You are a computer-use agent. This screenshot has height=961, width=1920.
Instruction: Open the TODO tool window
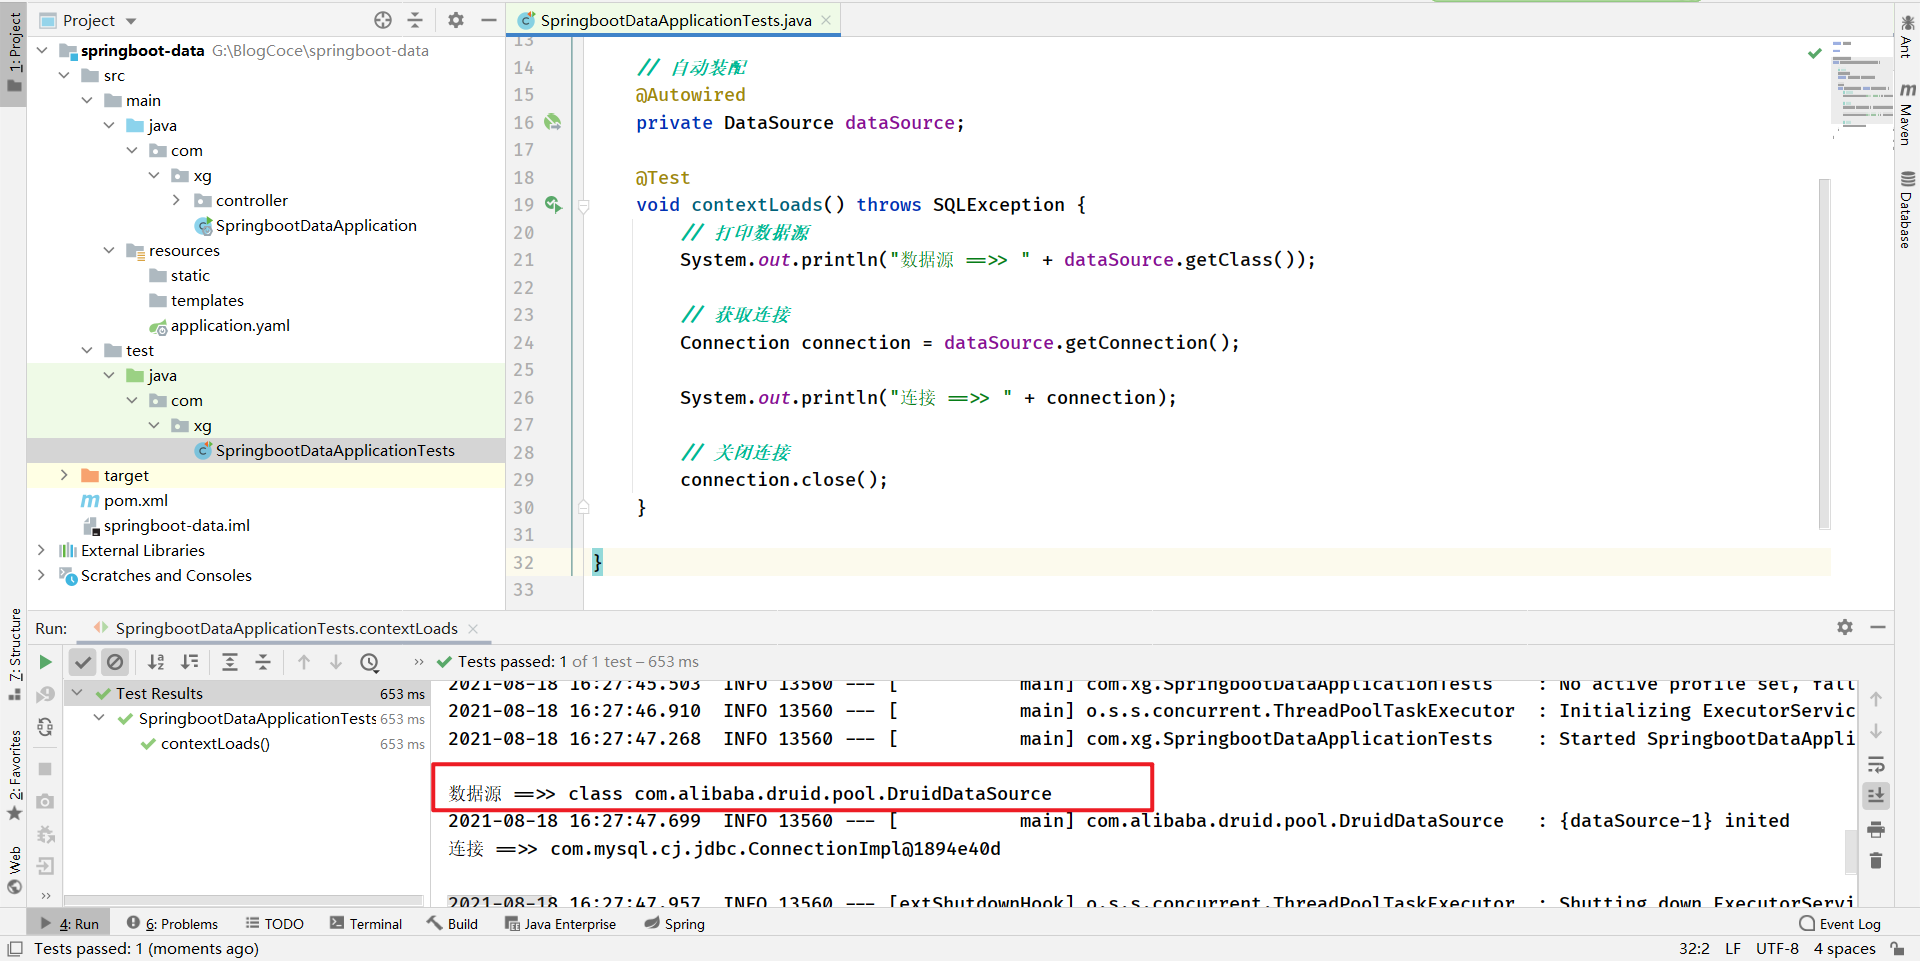275,923
